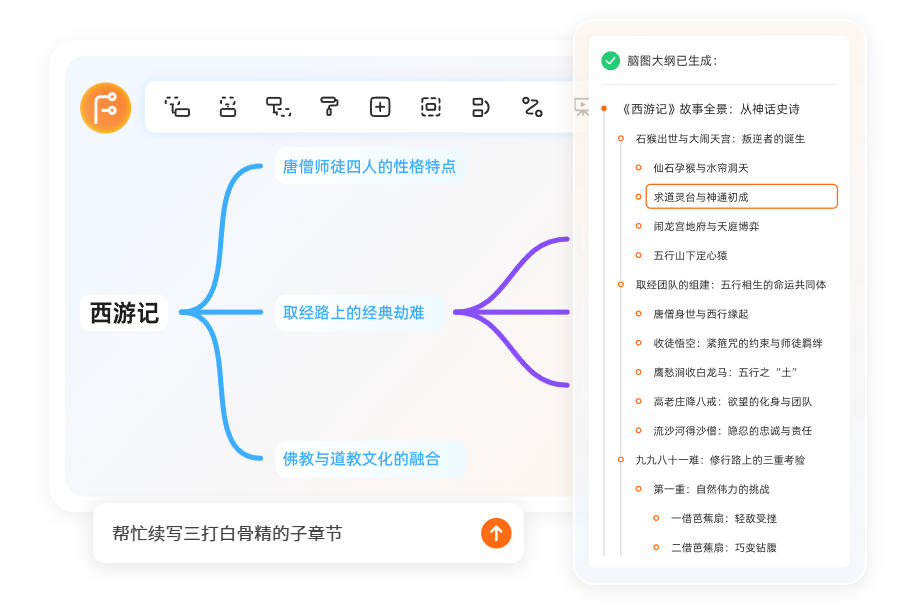Activate the focus selection frame tool
This screenshot has width=900, height=606.
pyautogui.click(x=430, y=107)
